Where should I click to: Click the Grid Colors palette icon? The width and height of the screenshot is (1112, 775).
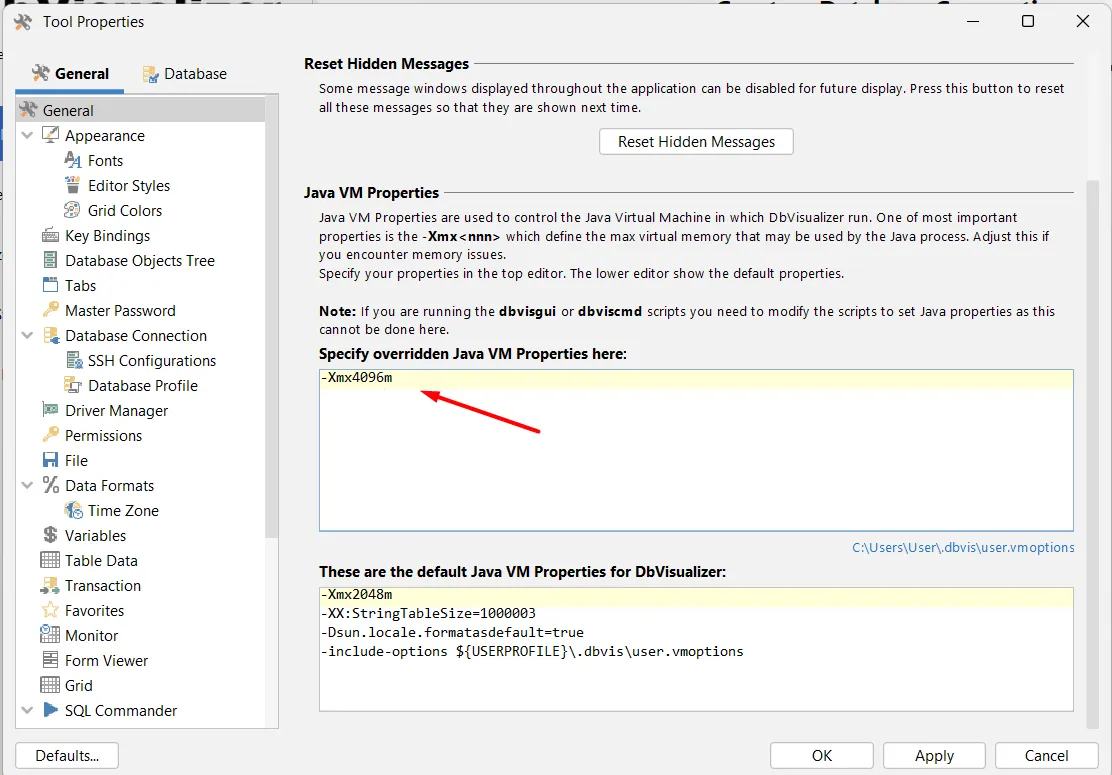(x=72, y=210)
